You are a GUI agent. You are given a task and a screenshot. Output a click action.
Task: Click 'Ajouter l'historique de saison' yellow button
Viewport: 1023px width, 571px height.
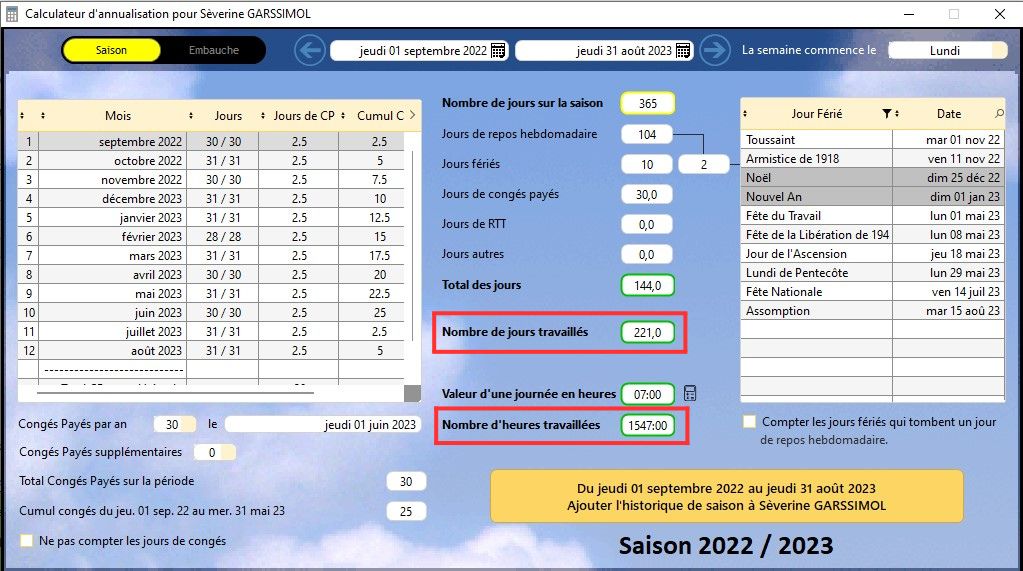coord(726,497)
